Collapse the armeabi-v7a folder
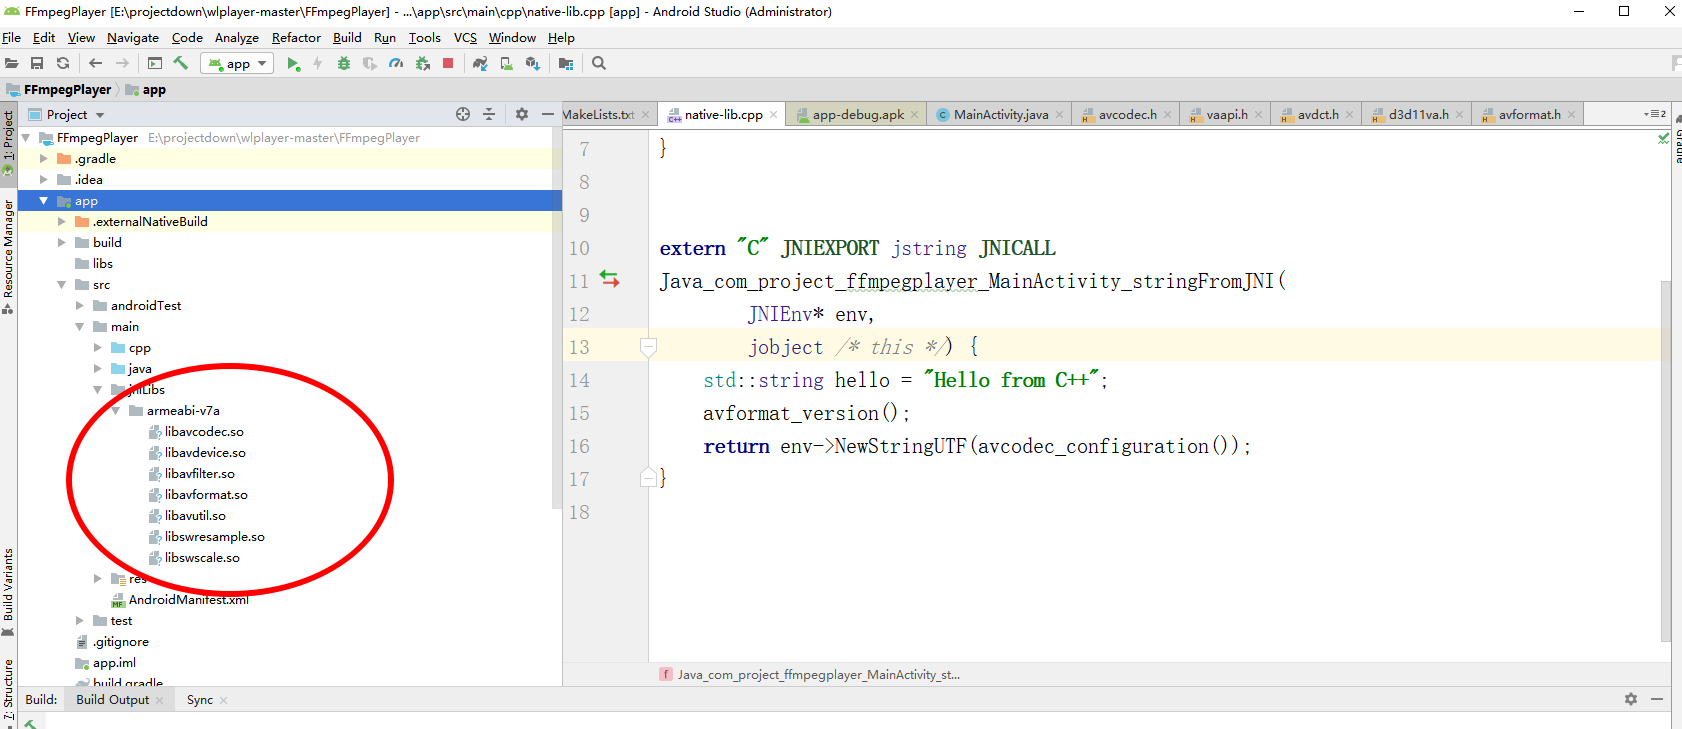 (x=116, y=411)
